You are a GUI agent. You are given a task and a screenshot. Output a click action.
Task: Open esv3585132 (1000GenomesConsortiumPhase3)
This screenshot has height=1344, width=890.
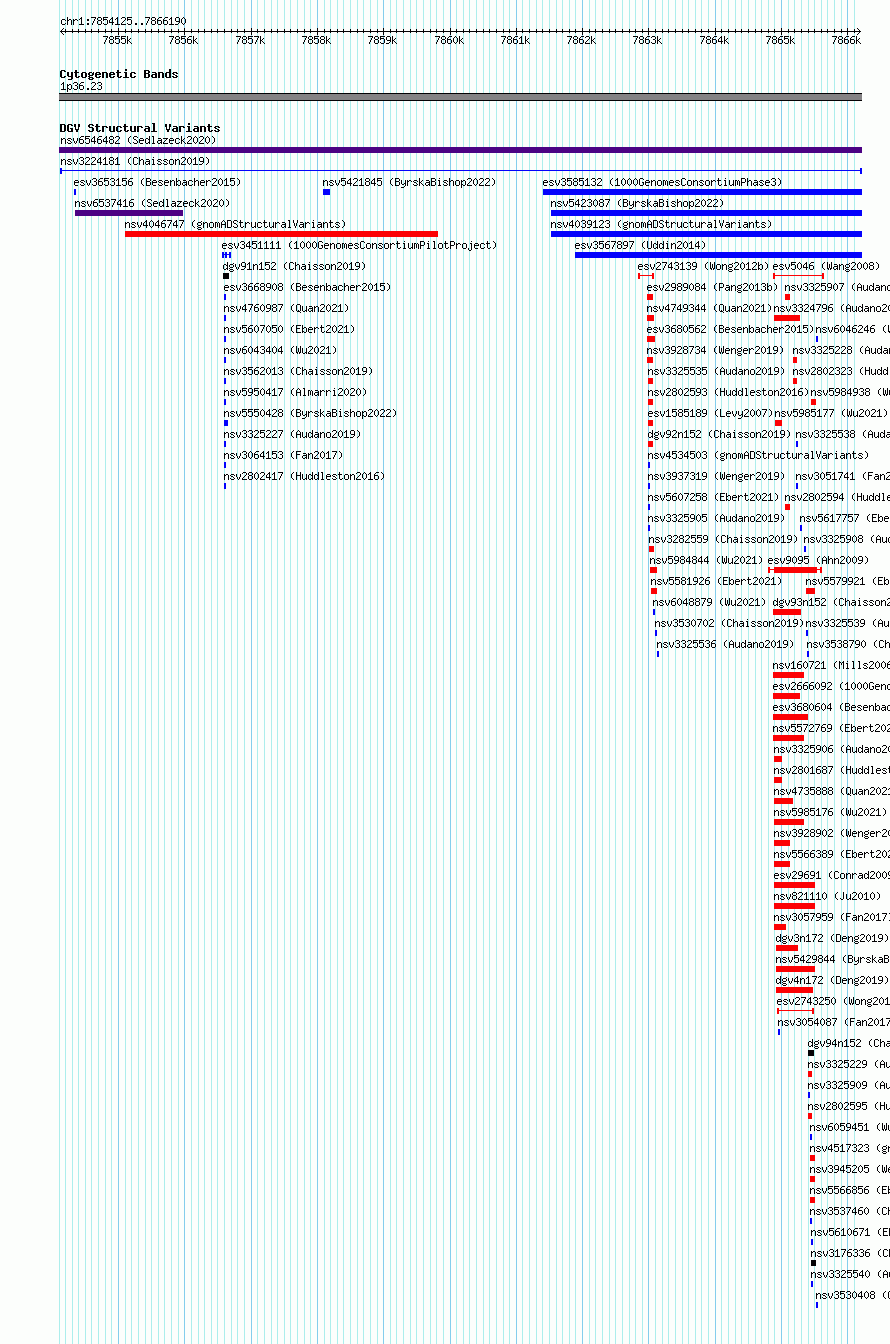click(663, 182)
